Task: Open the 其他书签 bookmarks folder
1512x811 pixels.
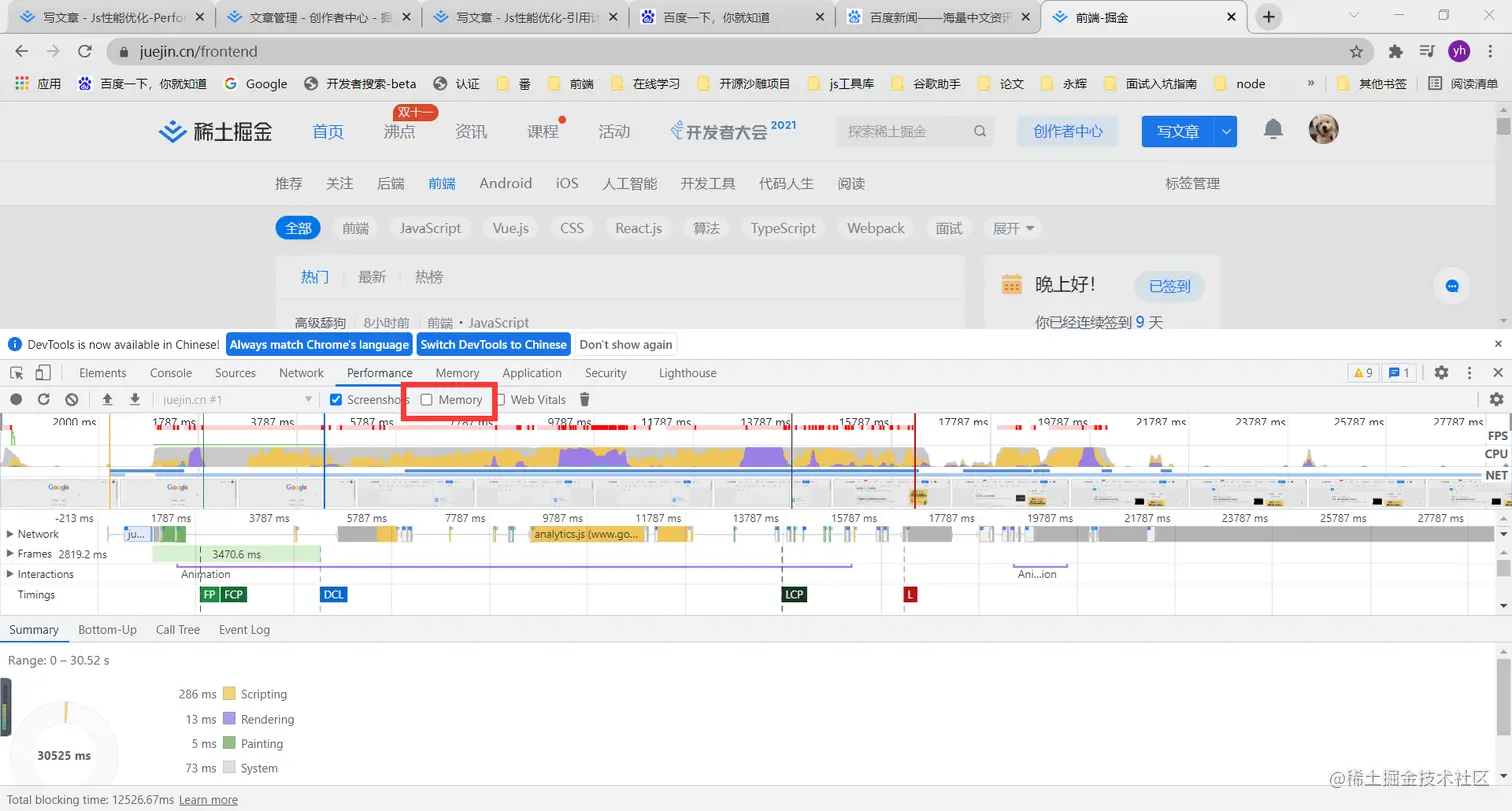Action: point(1374,84)
